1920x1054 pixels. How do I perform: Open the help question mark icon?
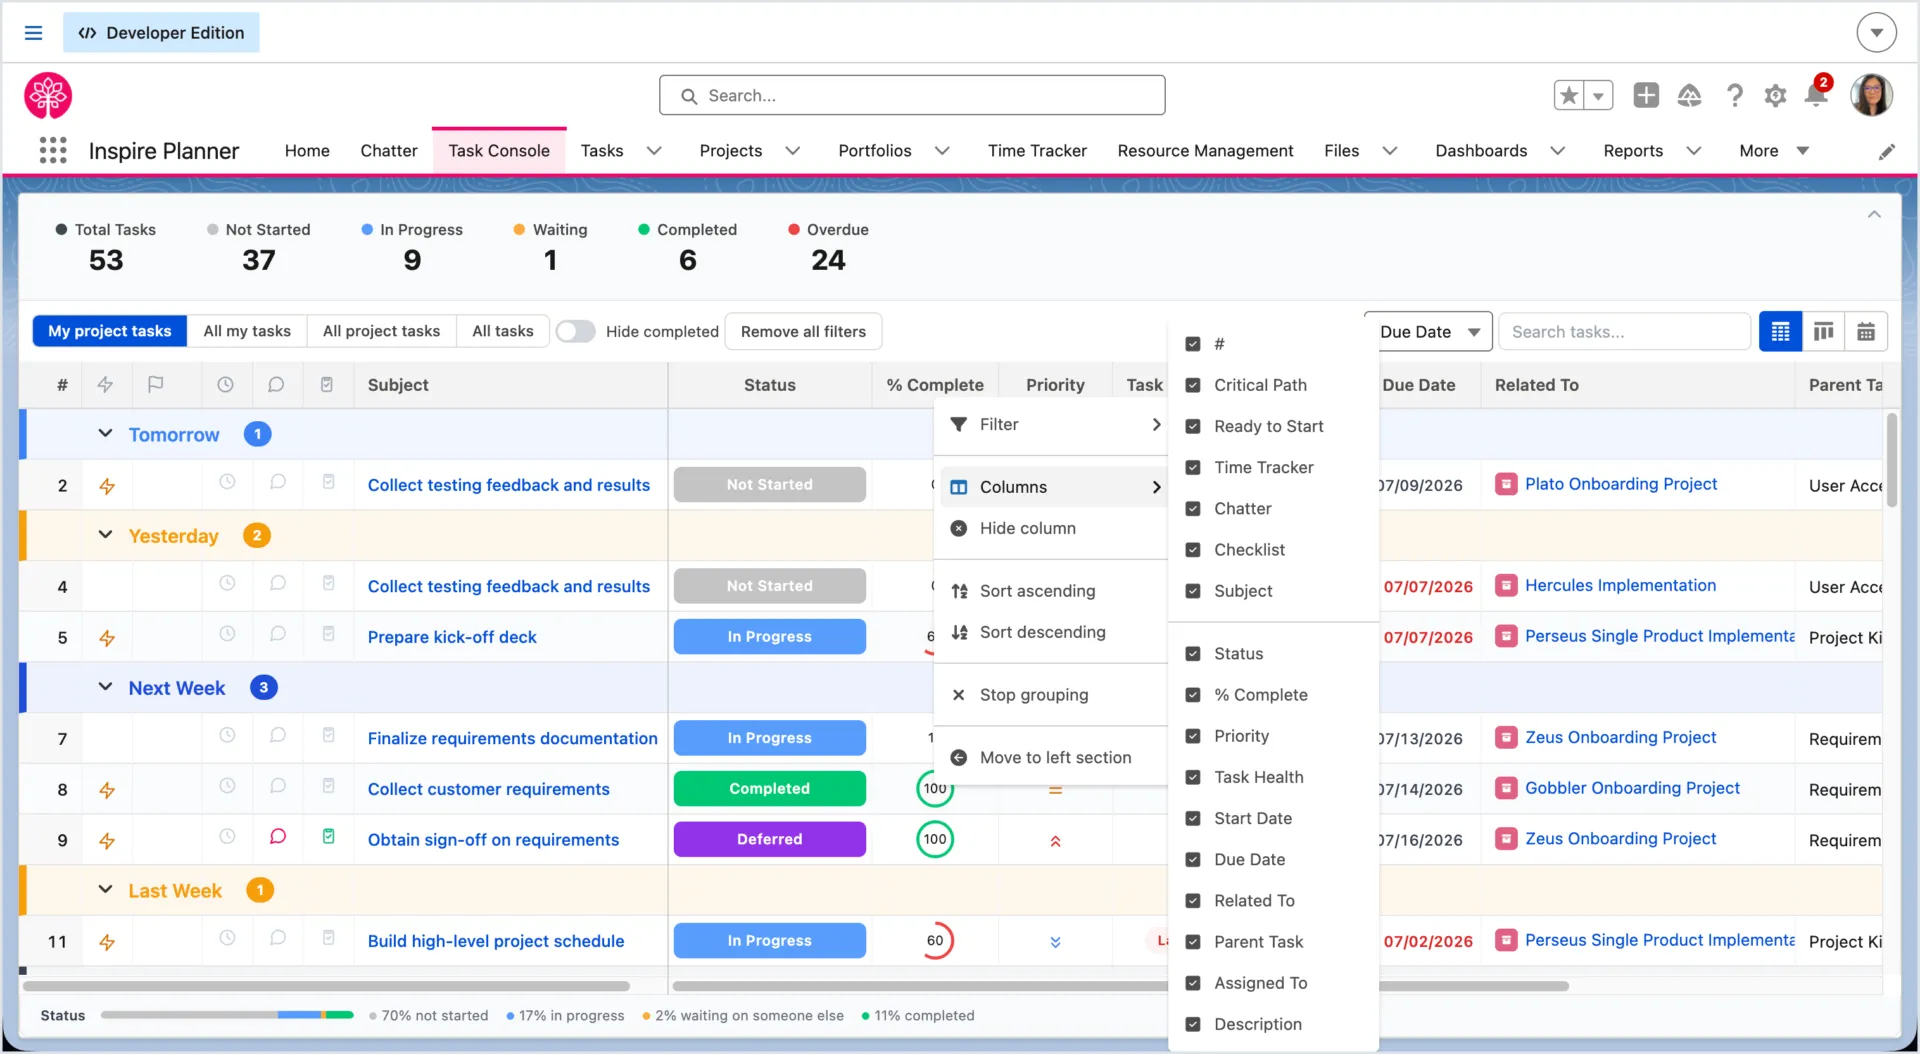tap(1735, 96)
